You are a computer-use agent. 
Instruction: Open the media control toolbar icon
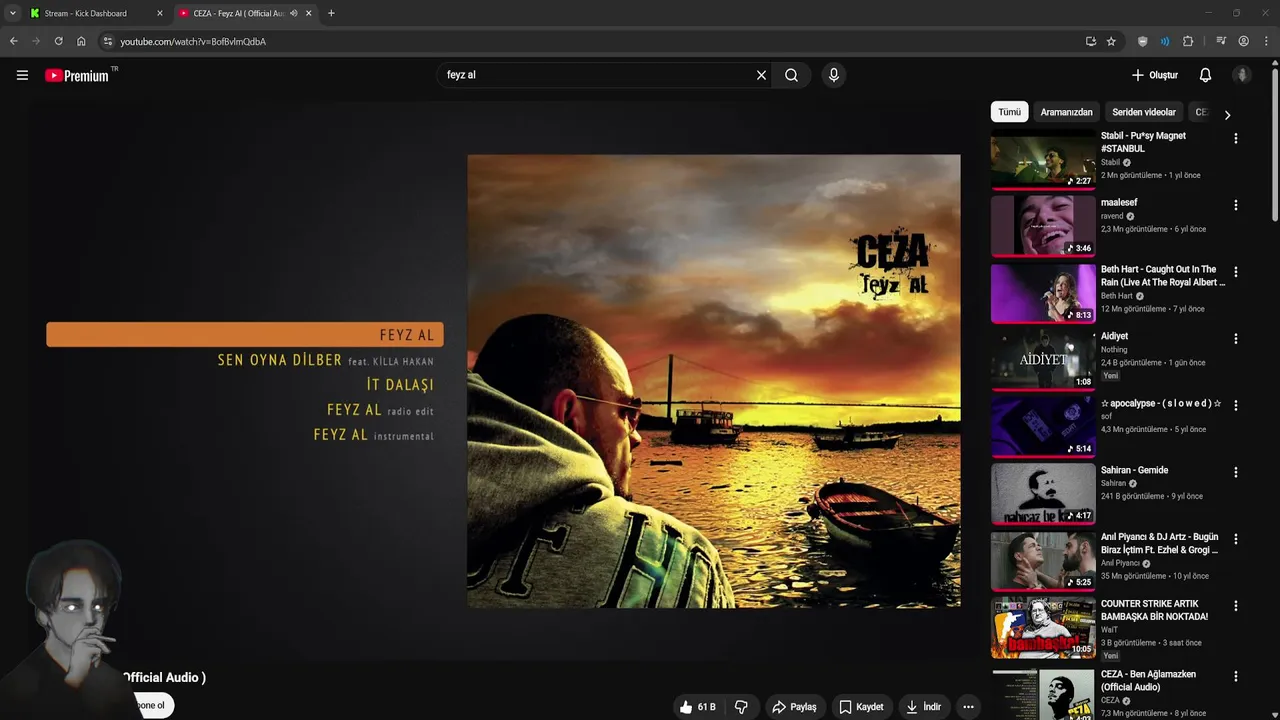point(1221,41)
